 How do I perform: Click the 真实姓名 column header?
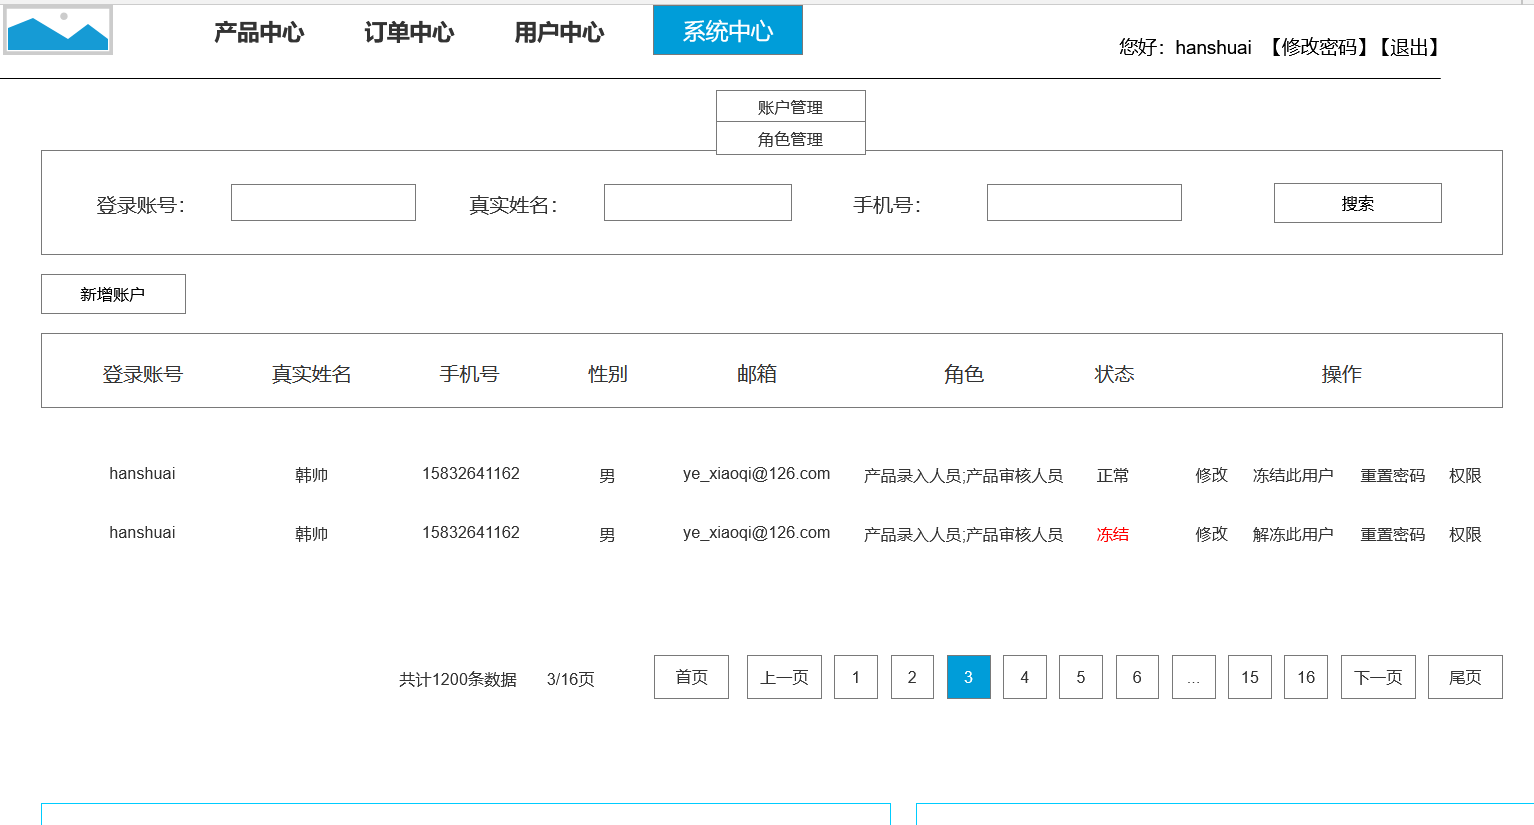pyautogui.click(x=311, y=374)
